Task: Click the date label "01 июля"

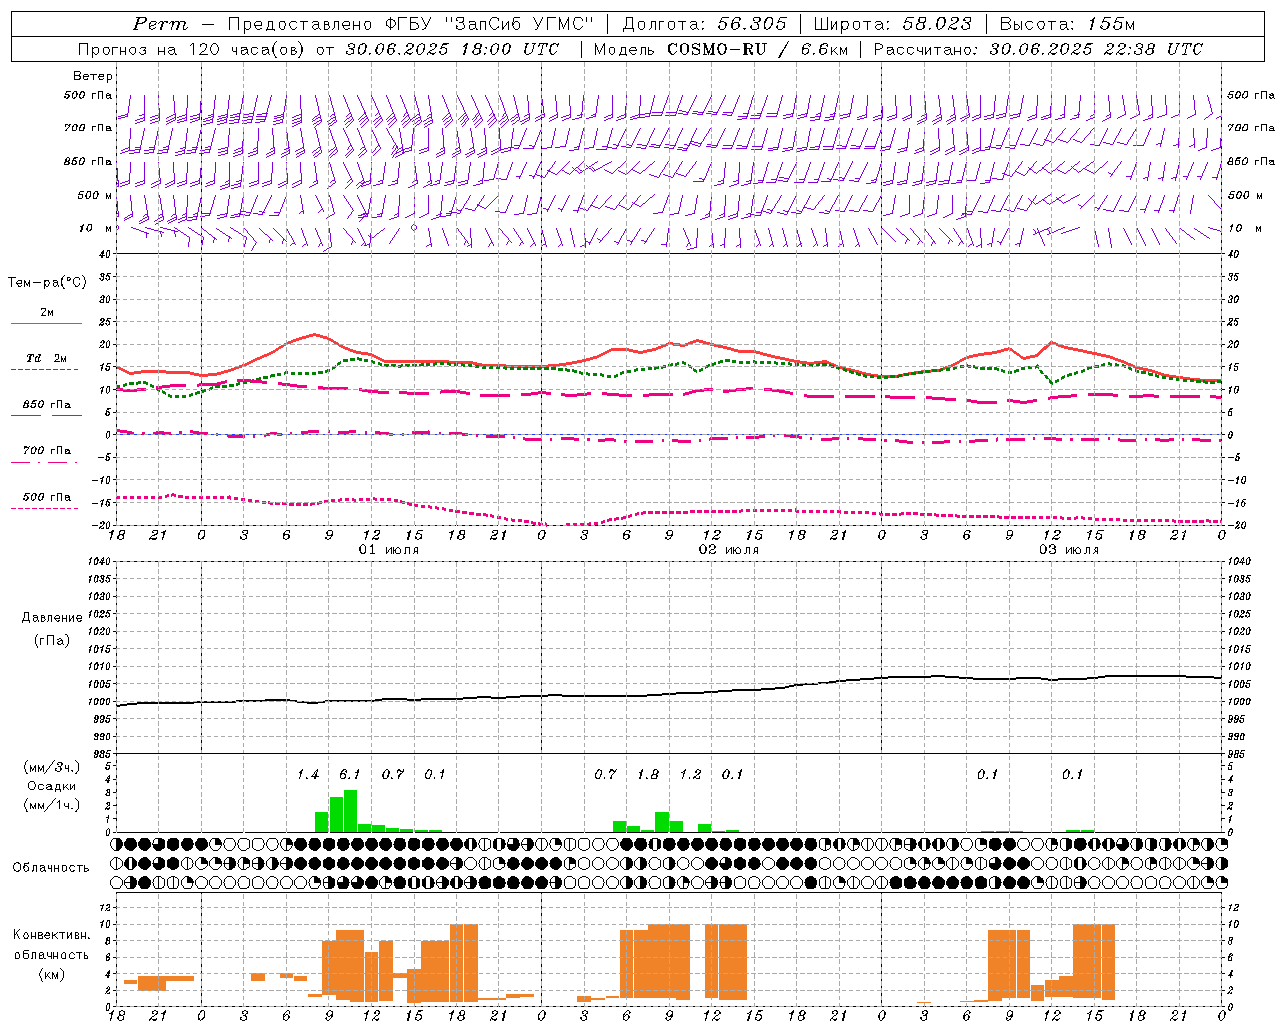Action: [389, 550]
